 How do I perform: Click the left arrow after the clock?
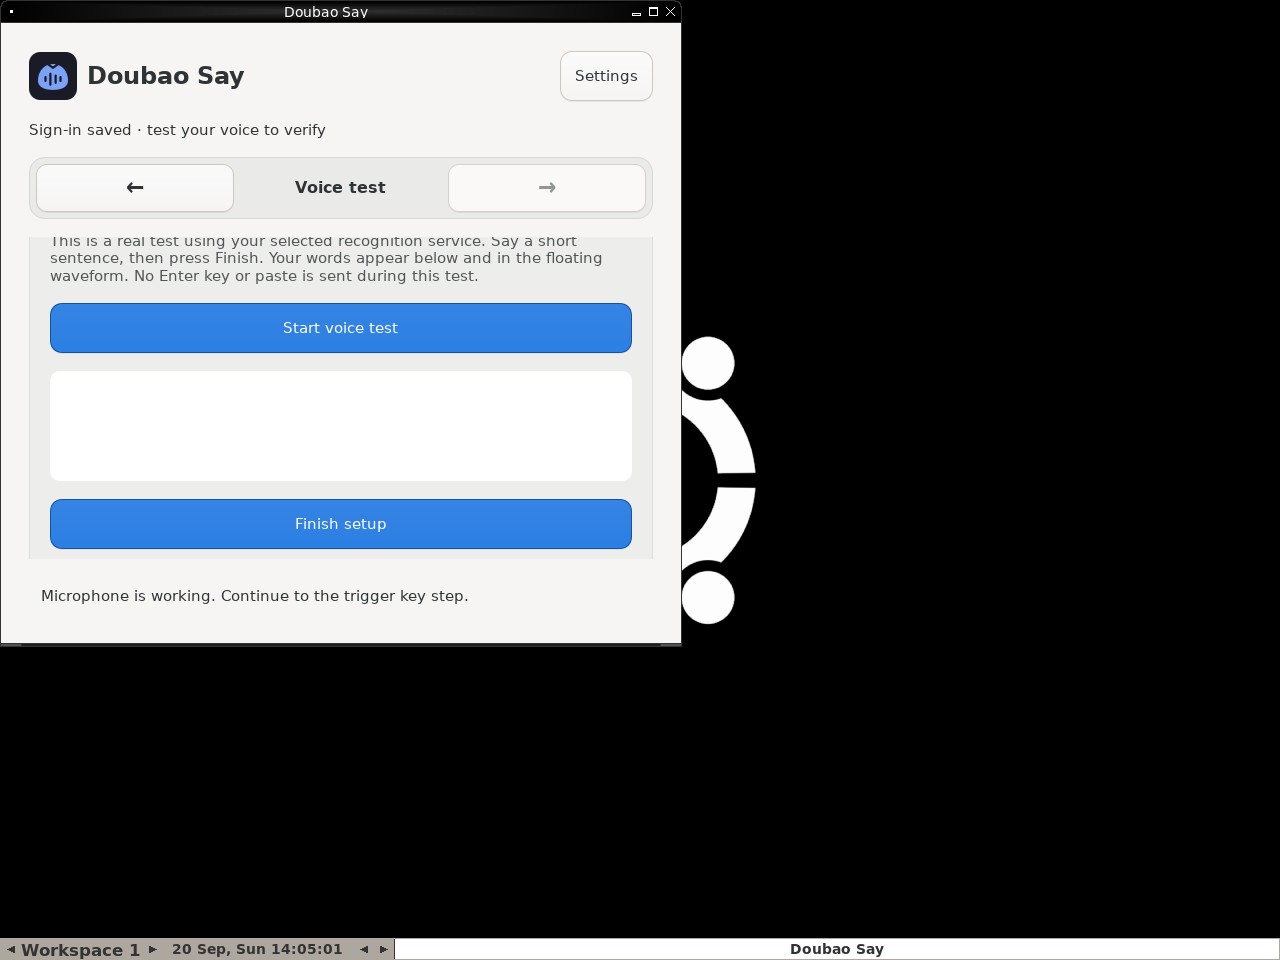click(x=364, y=949)
